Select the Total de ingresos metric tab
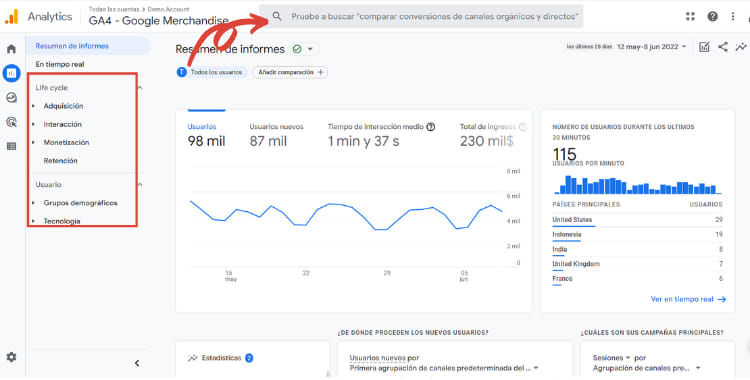750x380 pixels. tap(493, 135)
